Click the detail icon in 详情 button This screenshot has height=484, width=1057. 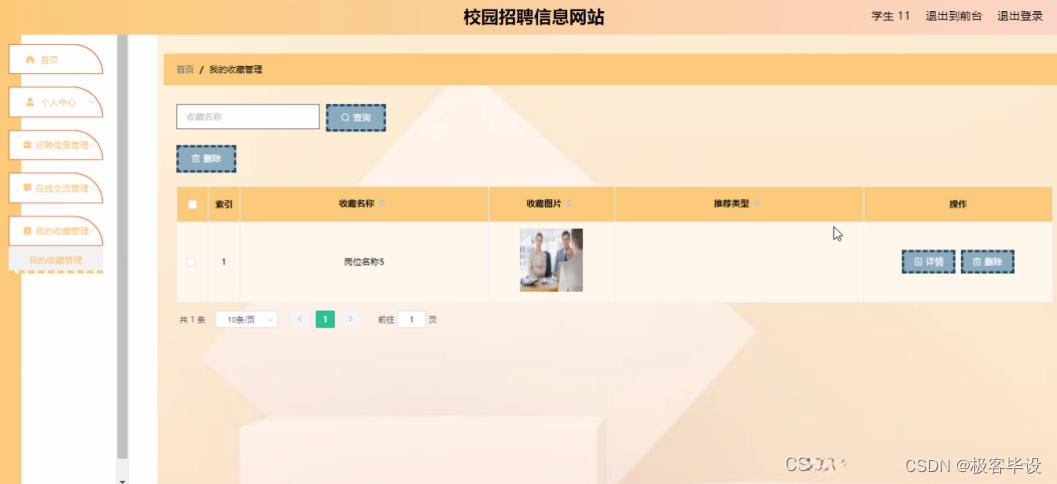(918, 262)
